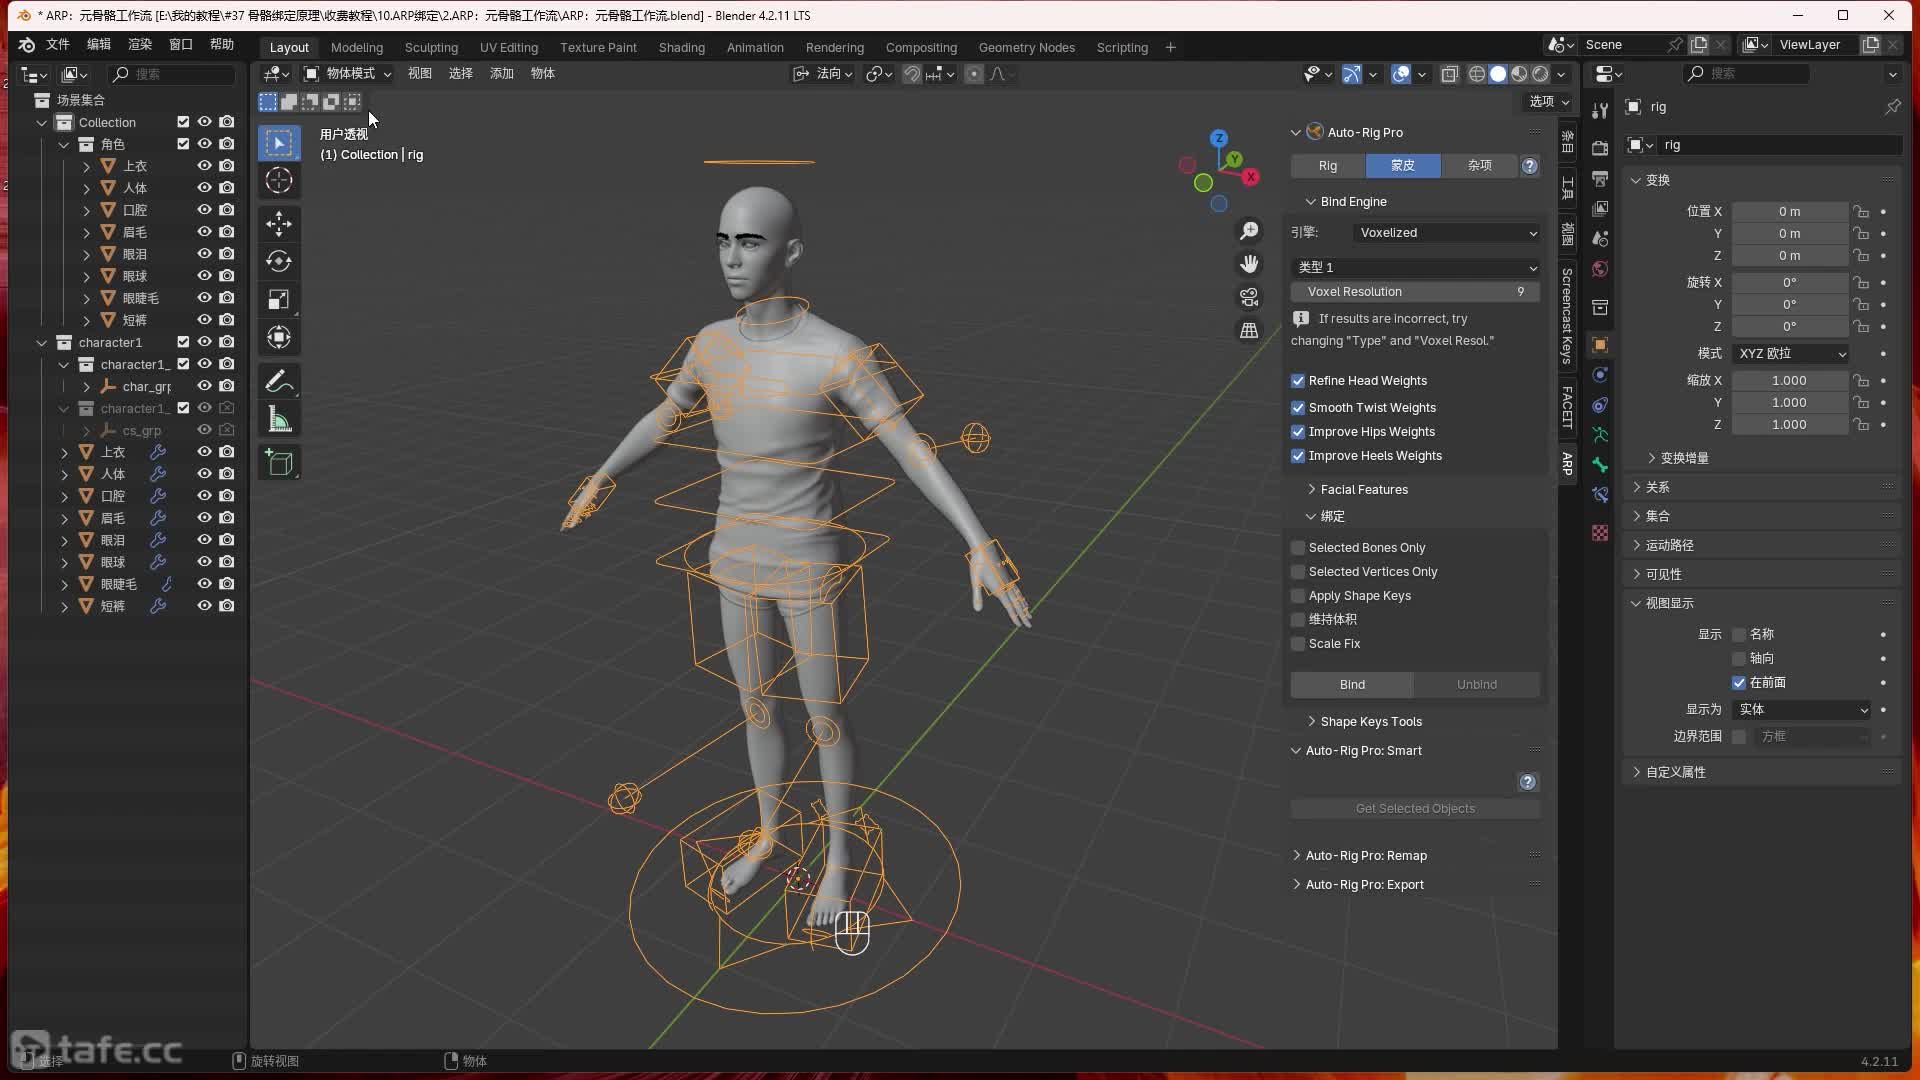The height and width of the screenshot is (1080, 1920).
Task: Switch to orthographic grid view icon
Action: point(1249,330)
